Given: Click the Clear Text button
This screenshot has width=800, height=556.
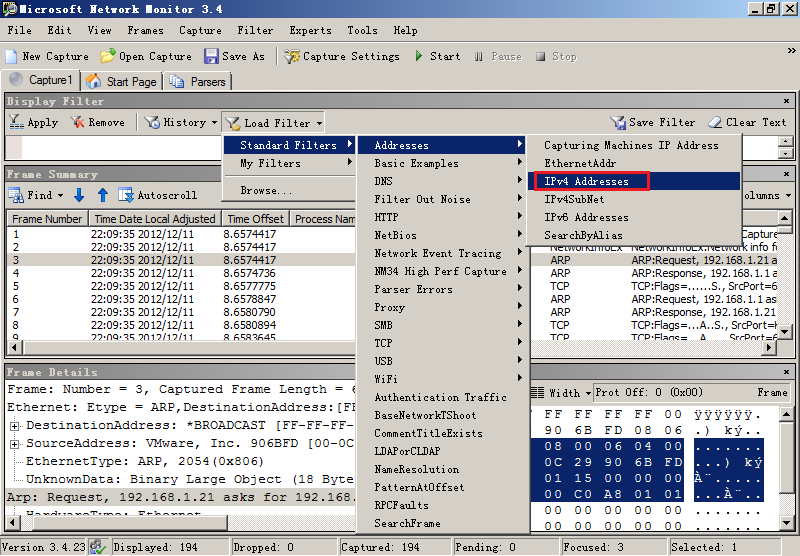Looking at the screenshot, I should (747, 122).
